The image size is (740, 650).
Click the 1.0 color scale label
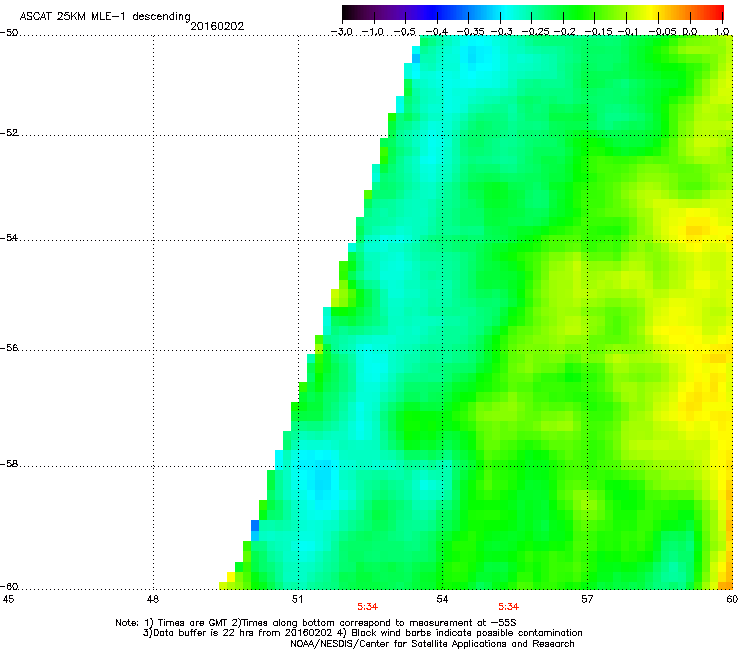(x=722, y=32)
